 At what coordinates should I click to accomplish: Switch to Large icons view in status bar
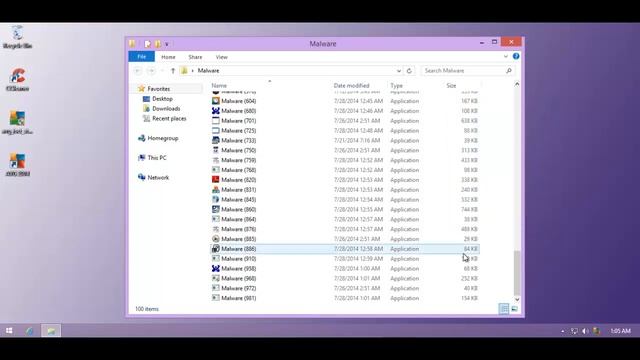[514, 309]
